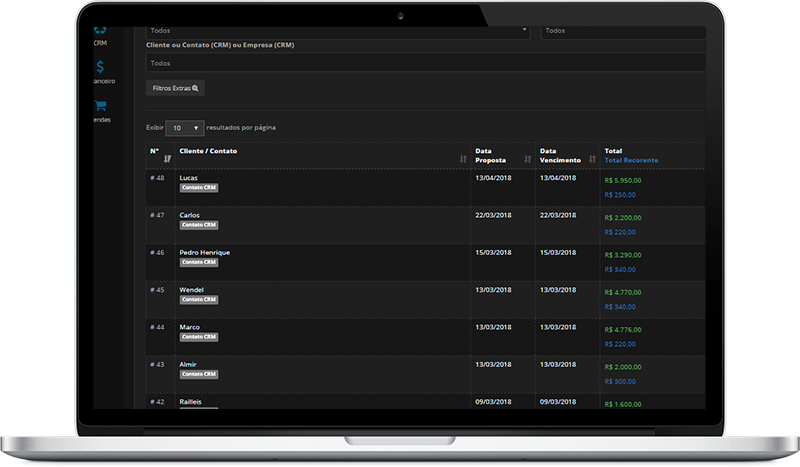Image resolution: width=800 pixels, height=467 pixels.
Task: Click the Cliente ou Contato Todos field
Action: tap(425, 63)
